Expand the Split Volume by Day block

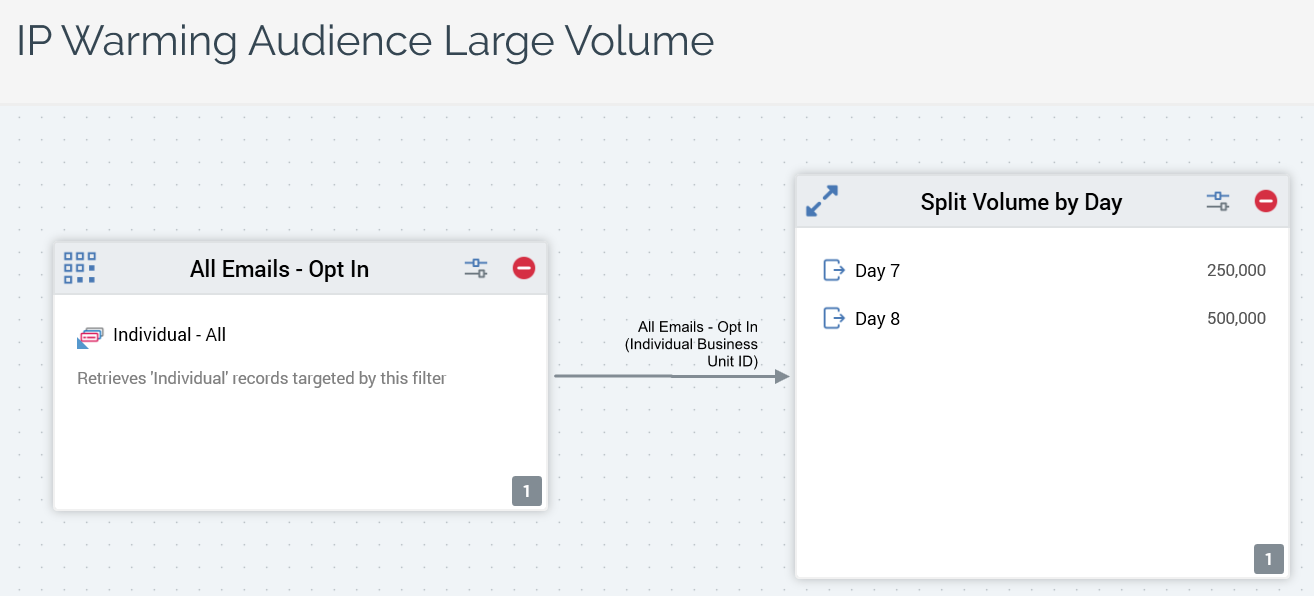click(822, 201)
